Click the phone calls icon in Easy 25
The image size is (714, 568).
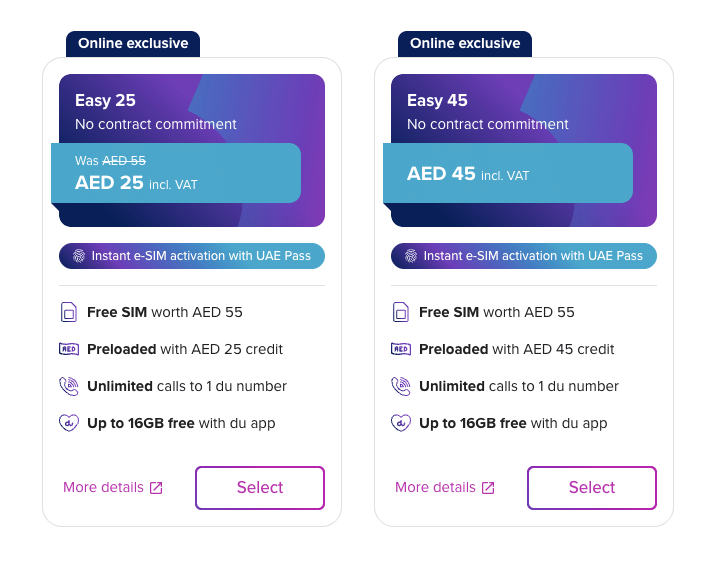pyautogui.click(x=69, y=386)
